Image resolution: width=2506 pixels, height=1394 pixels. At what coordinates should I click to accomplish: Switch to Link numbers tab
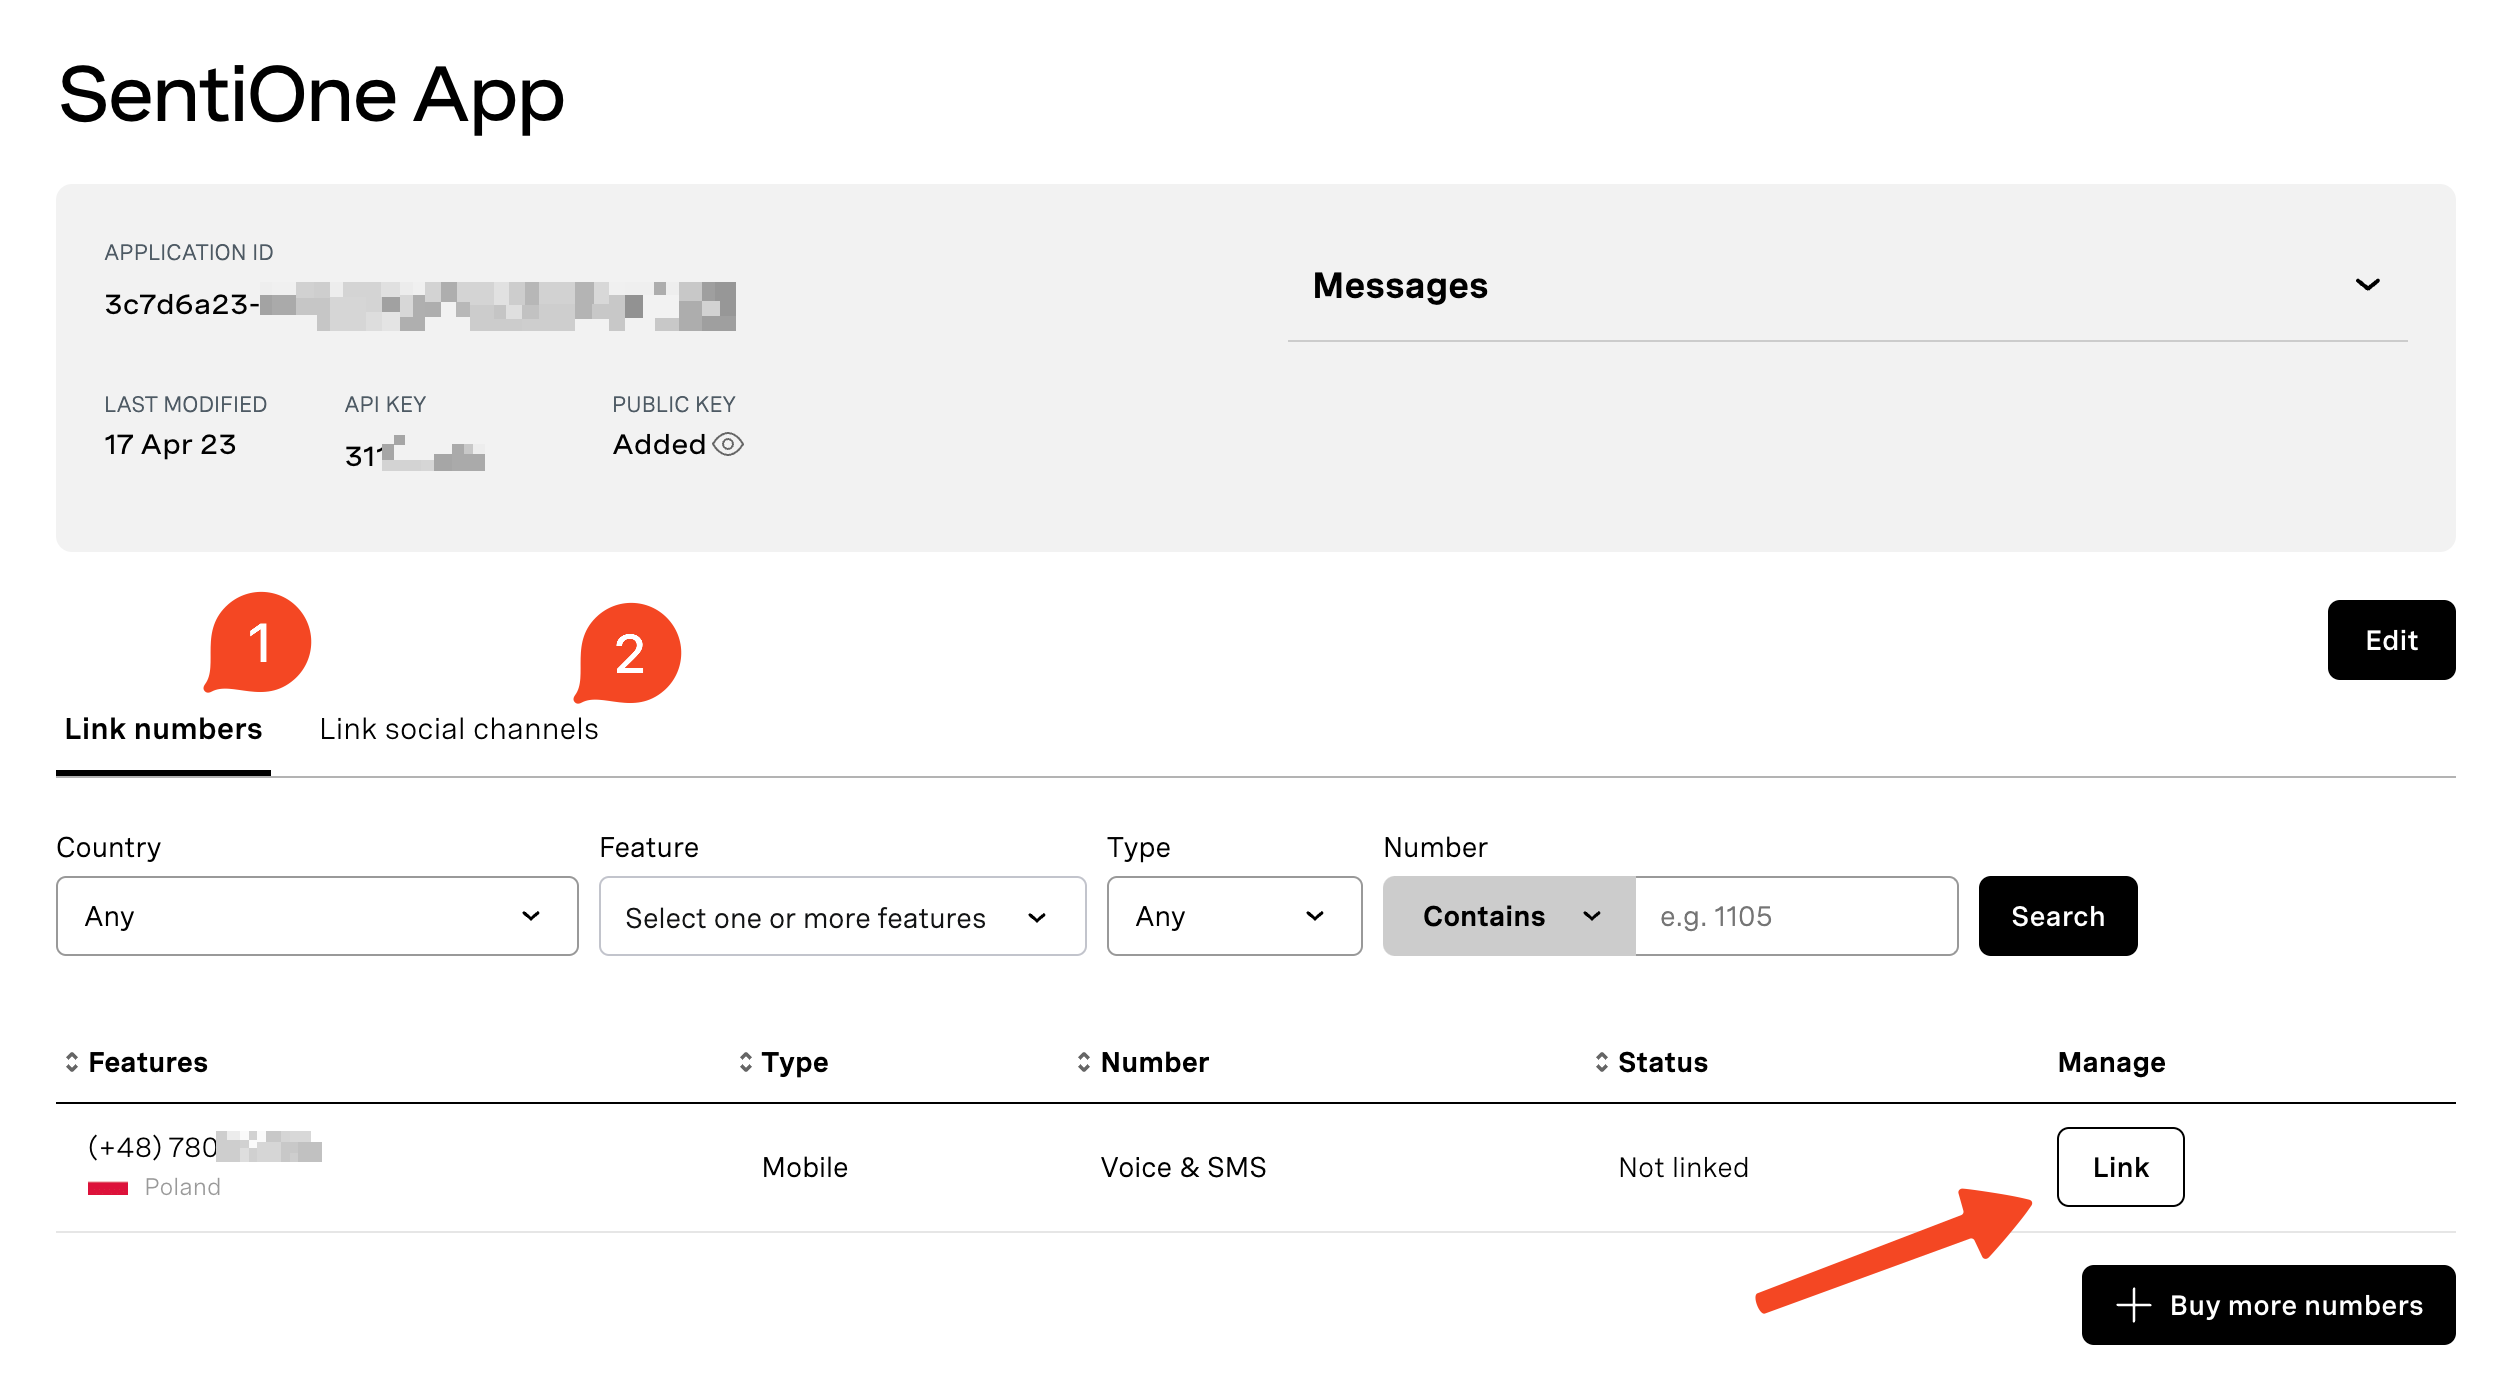(163, 729)
